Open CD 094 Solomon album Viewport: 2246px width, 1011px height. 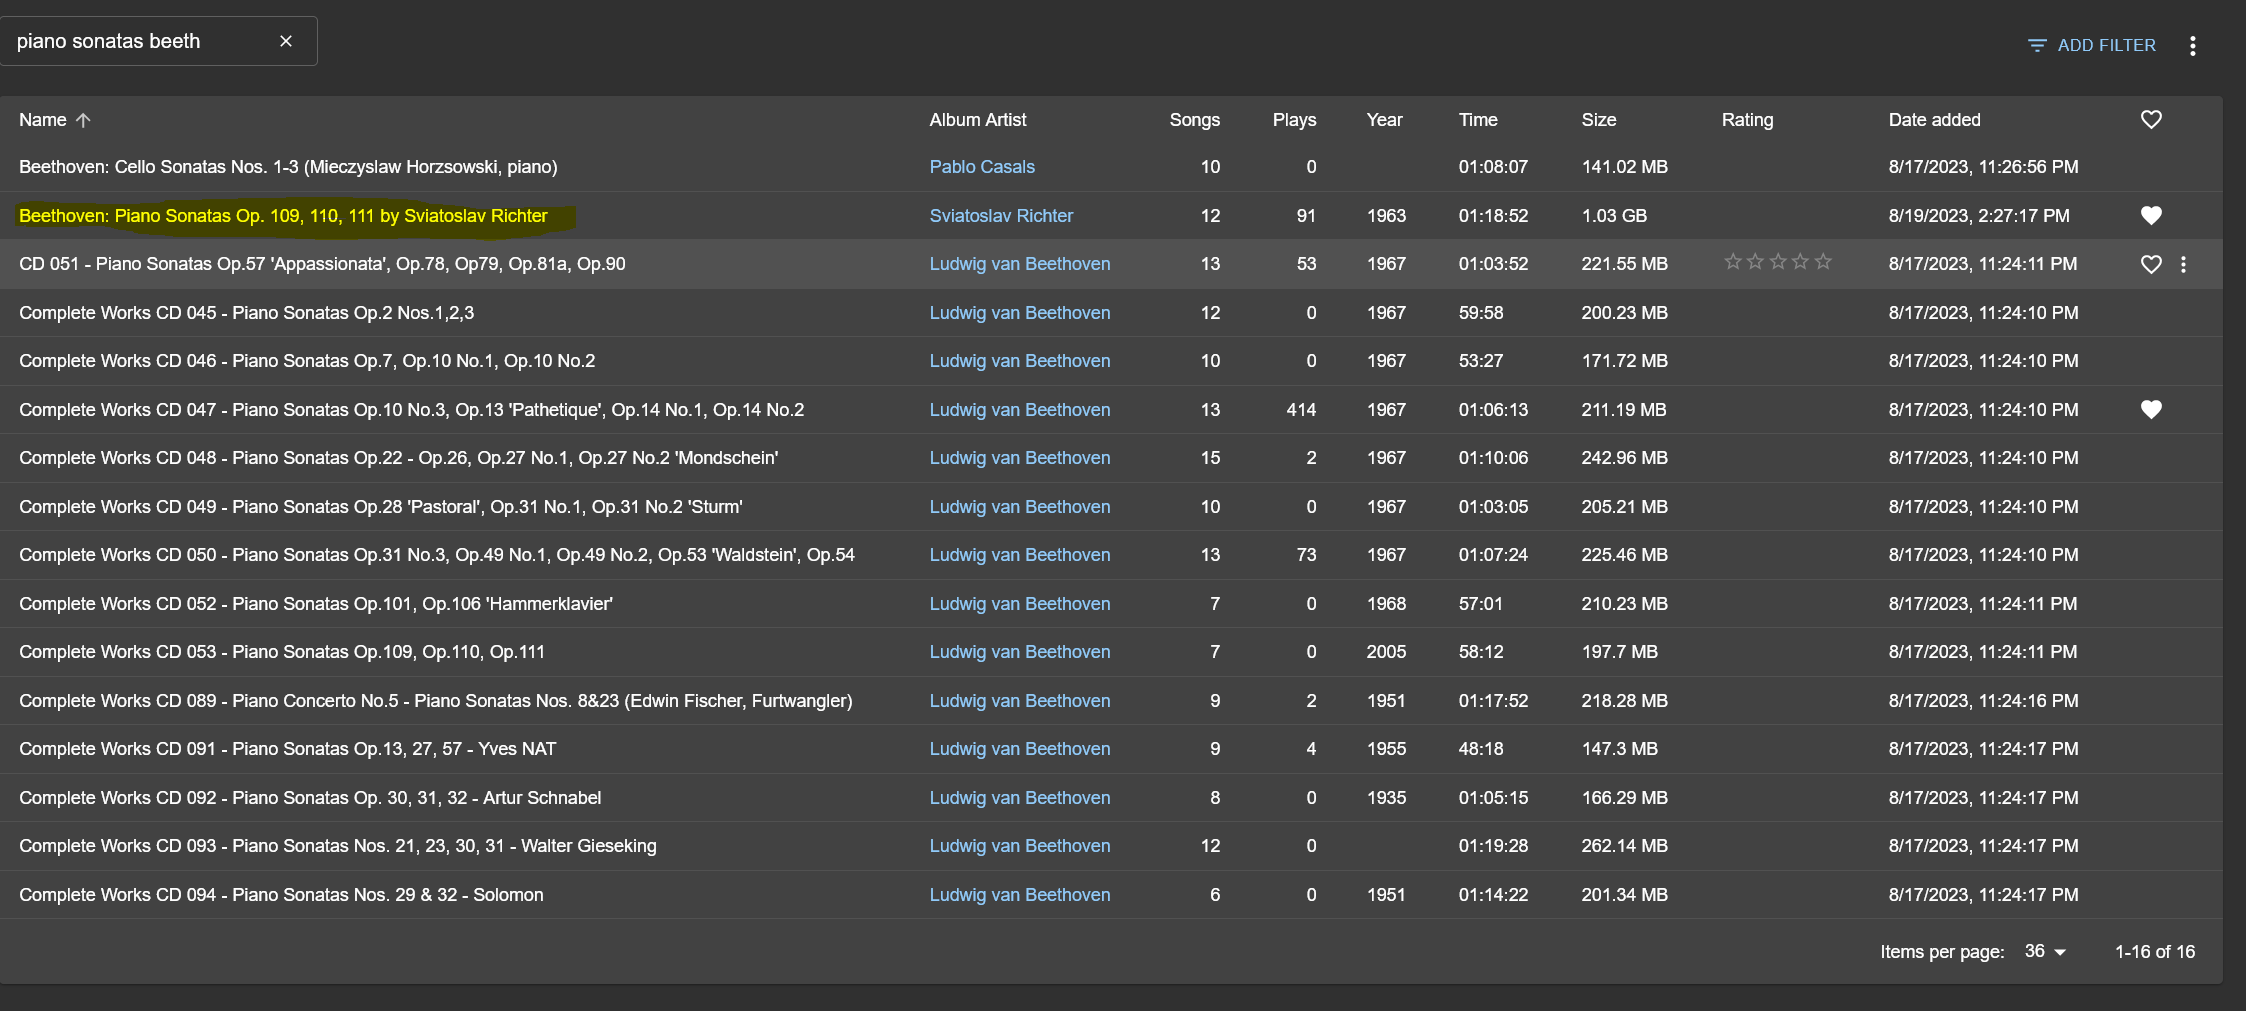click(281, 895)
